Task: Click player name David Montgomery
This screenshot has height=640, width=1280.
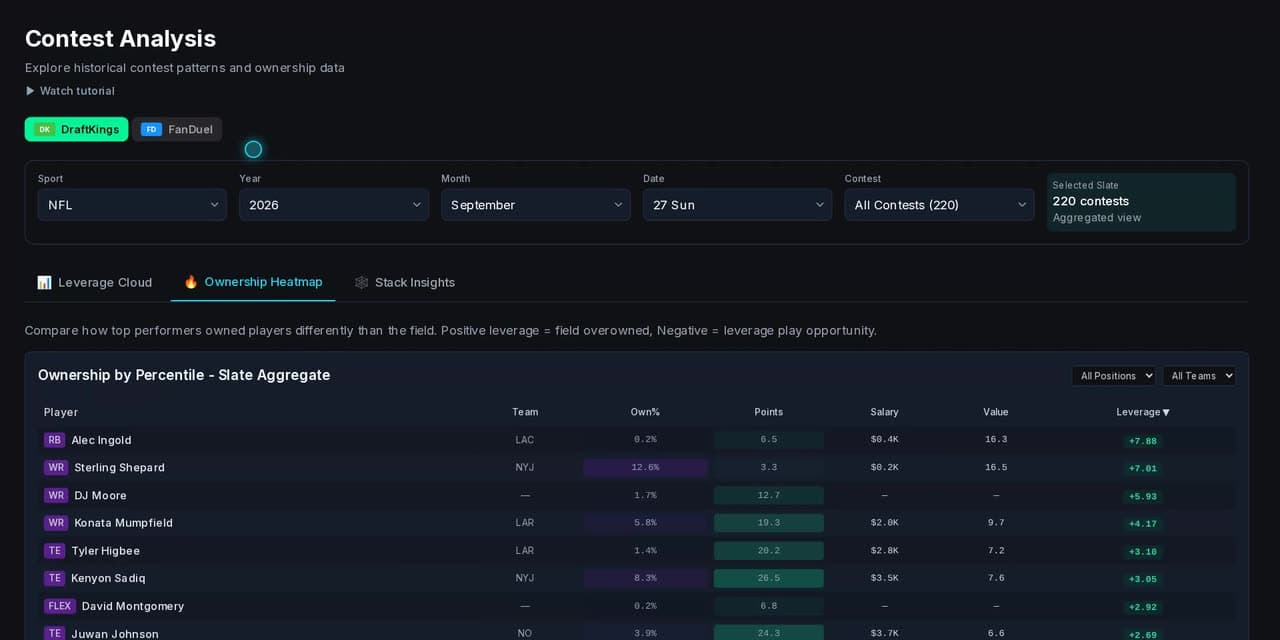Action: coord(133,606)
